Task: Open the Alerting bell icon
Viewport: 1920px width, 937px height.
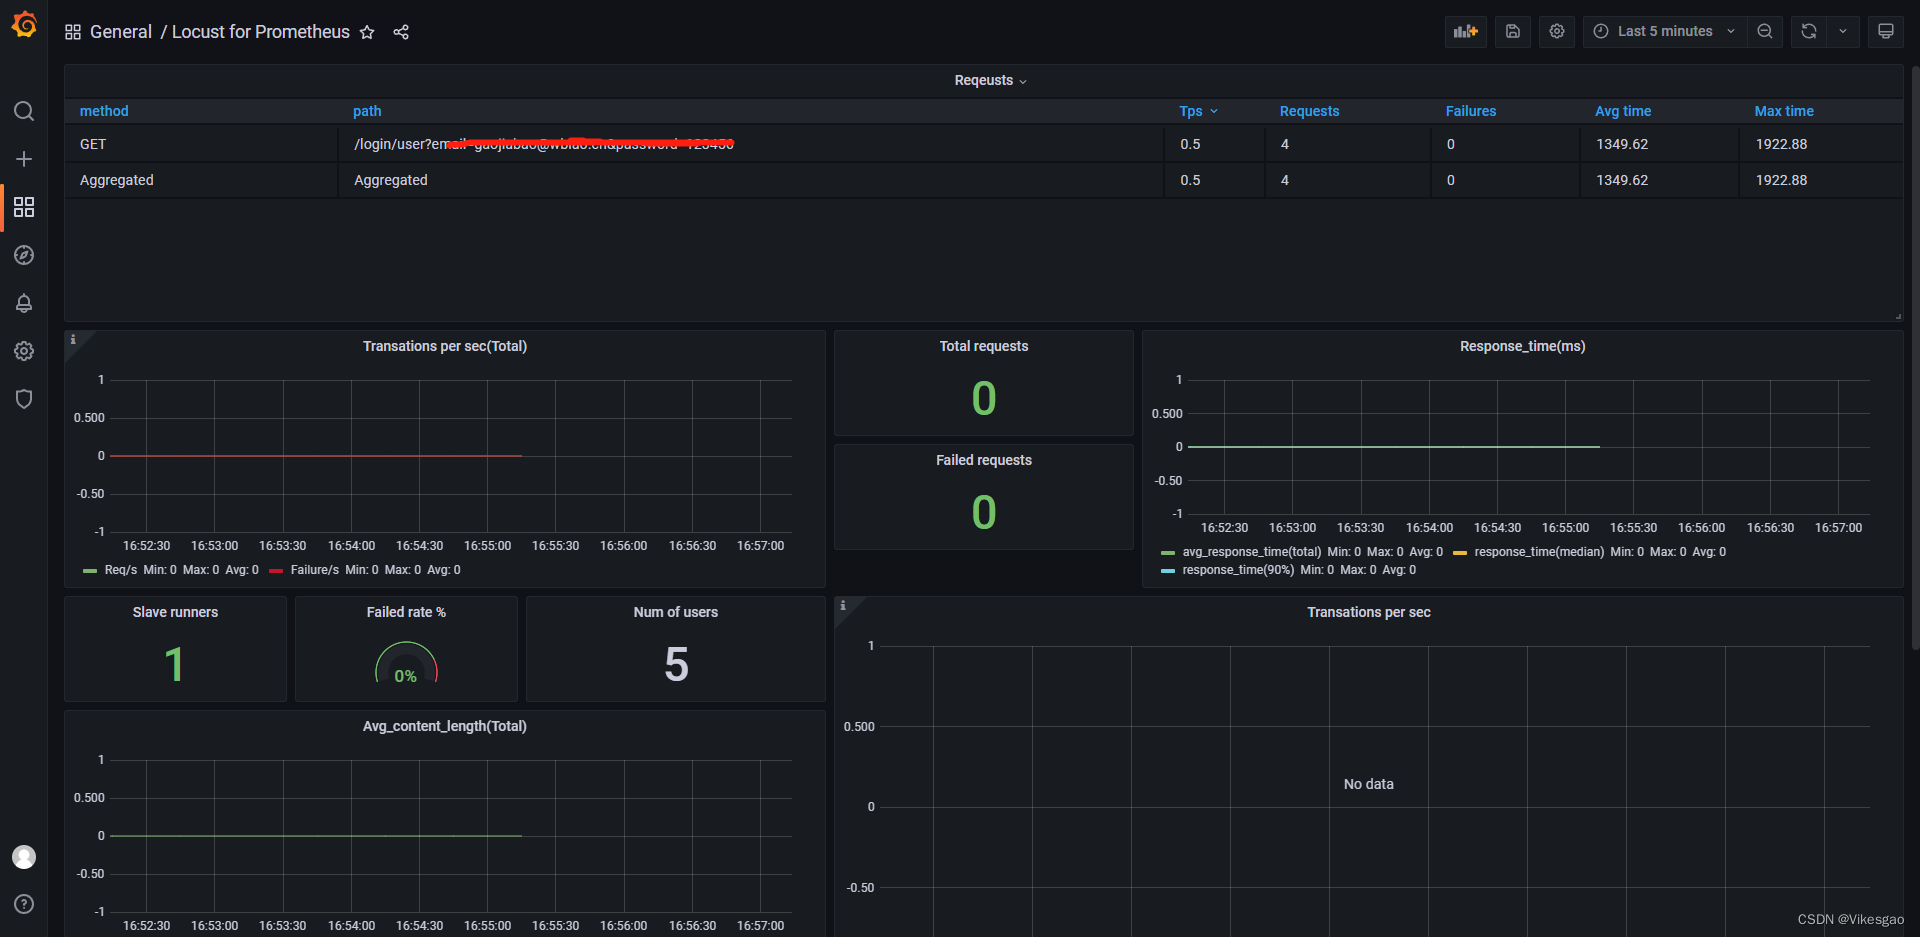Action: (24, 303)
